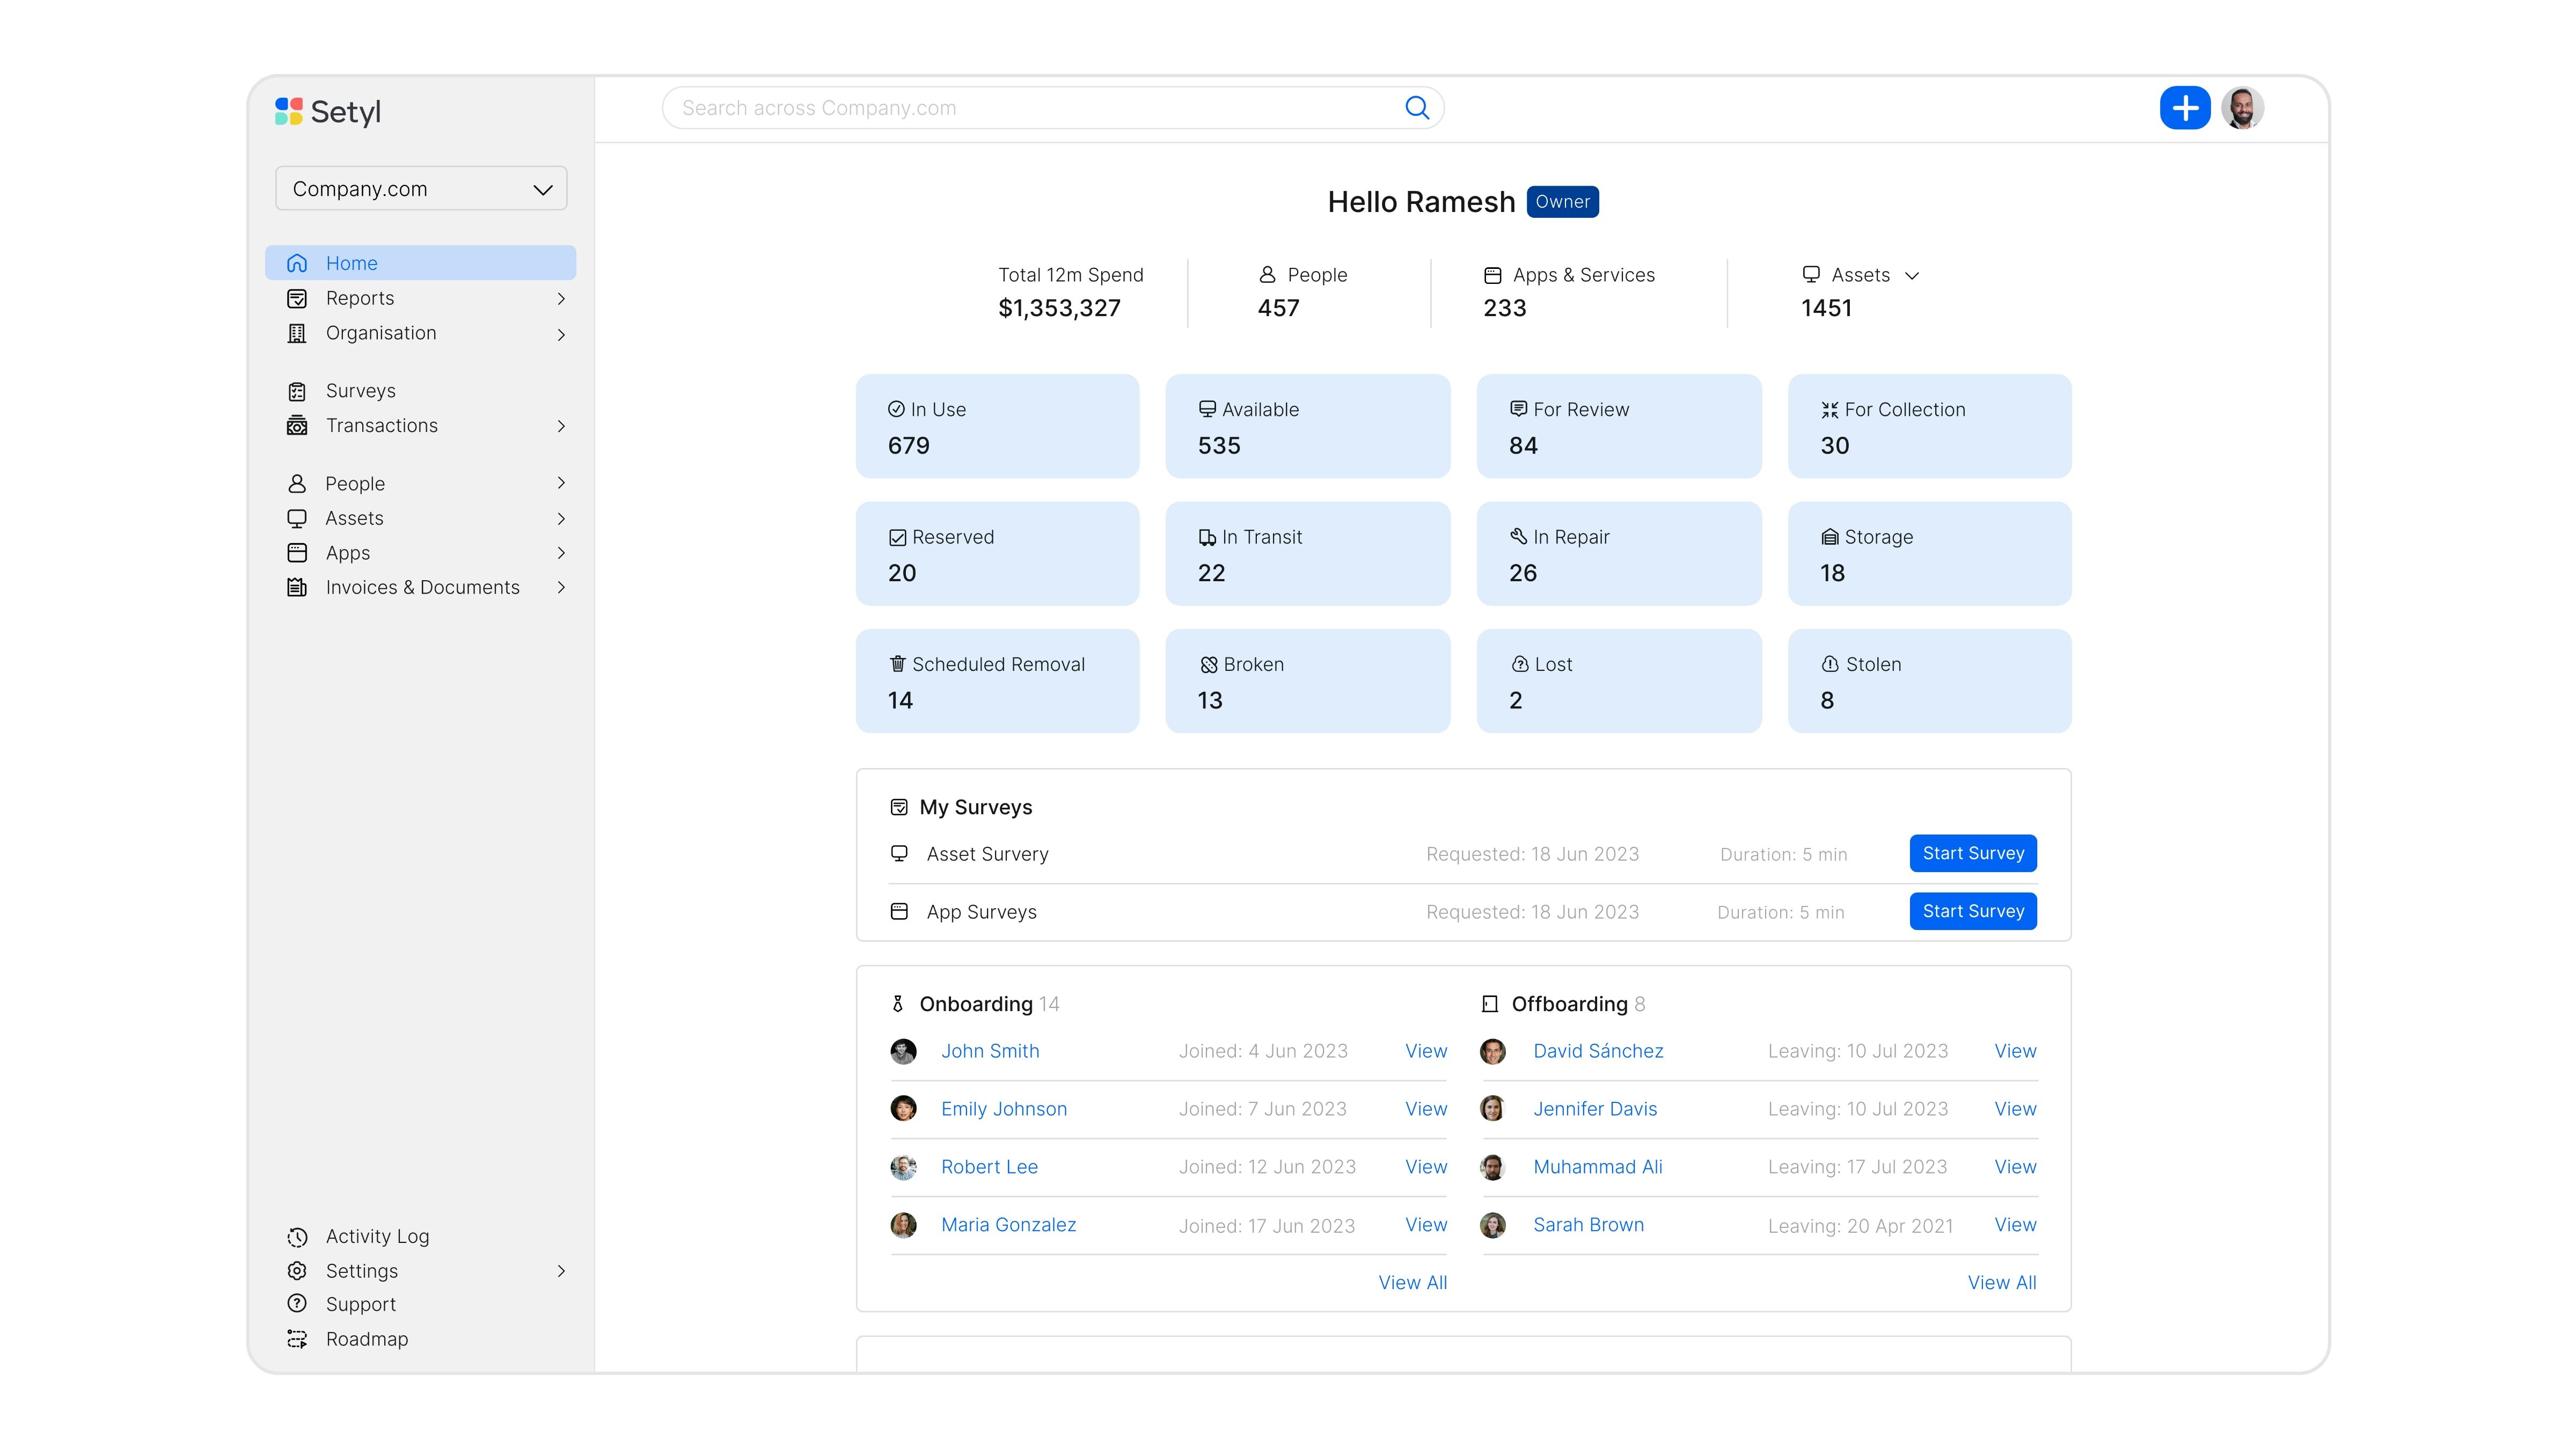Expand the Settings submenu chevron
The width and height of the screenshot is (2576, 1449).
(x=561, y=1271)
